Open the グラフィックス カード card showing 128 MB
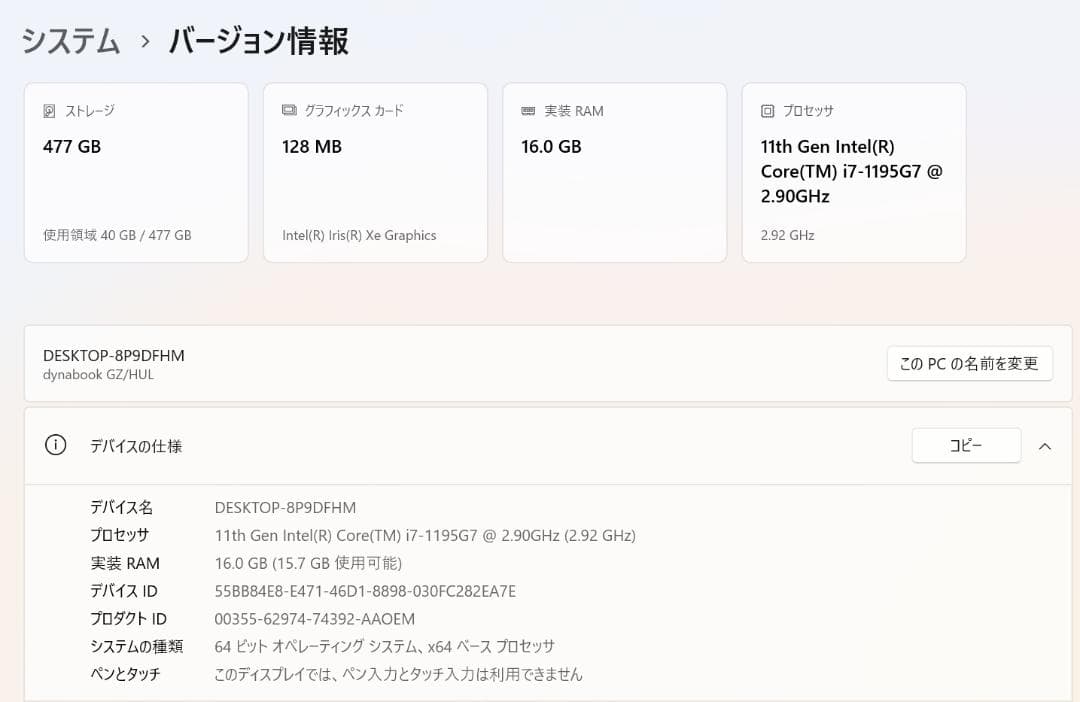Image resolution: width=1080 pixels, height=702 pixels. coord(375,172)
